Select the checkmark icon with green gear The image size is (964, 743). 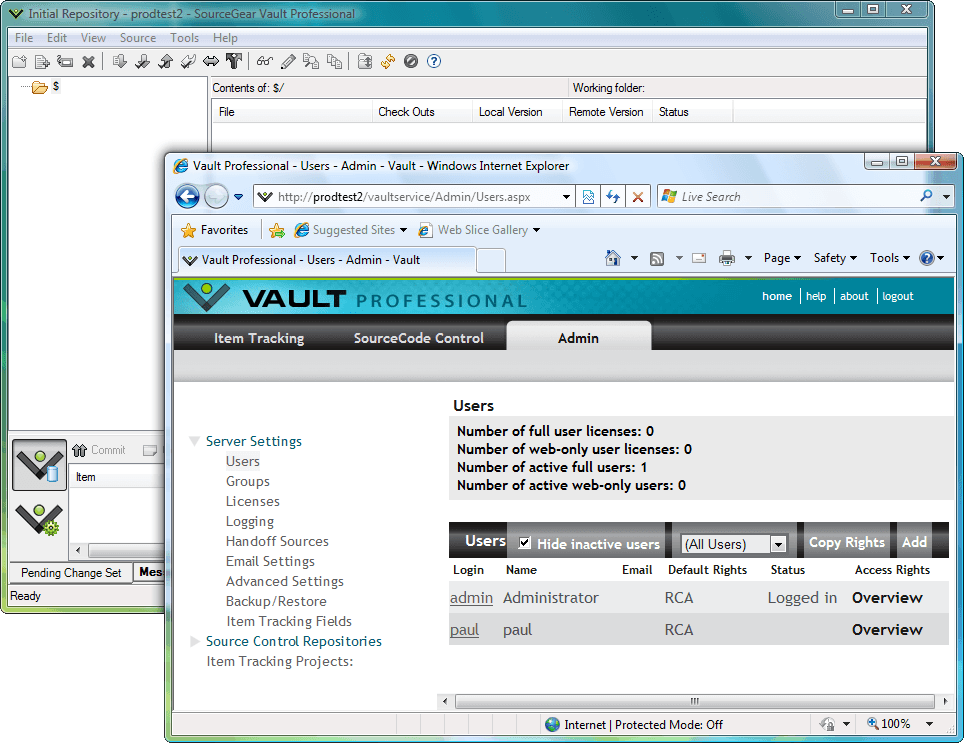(x=39, y=519)
